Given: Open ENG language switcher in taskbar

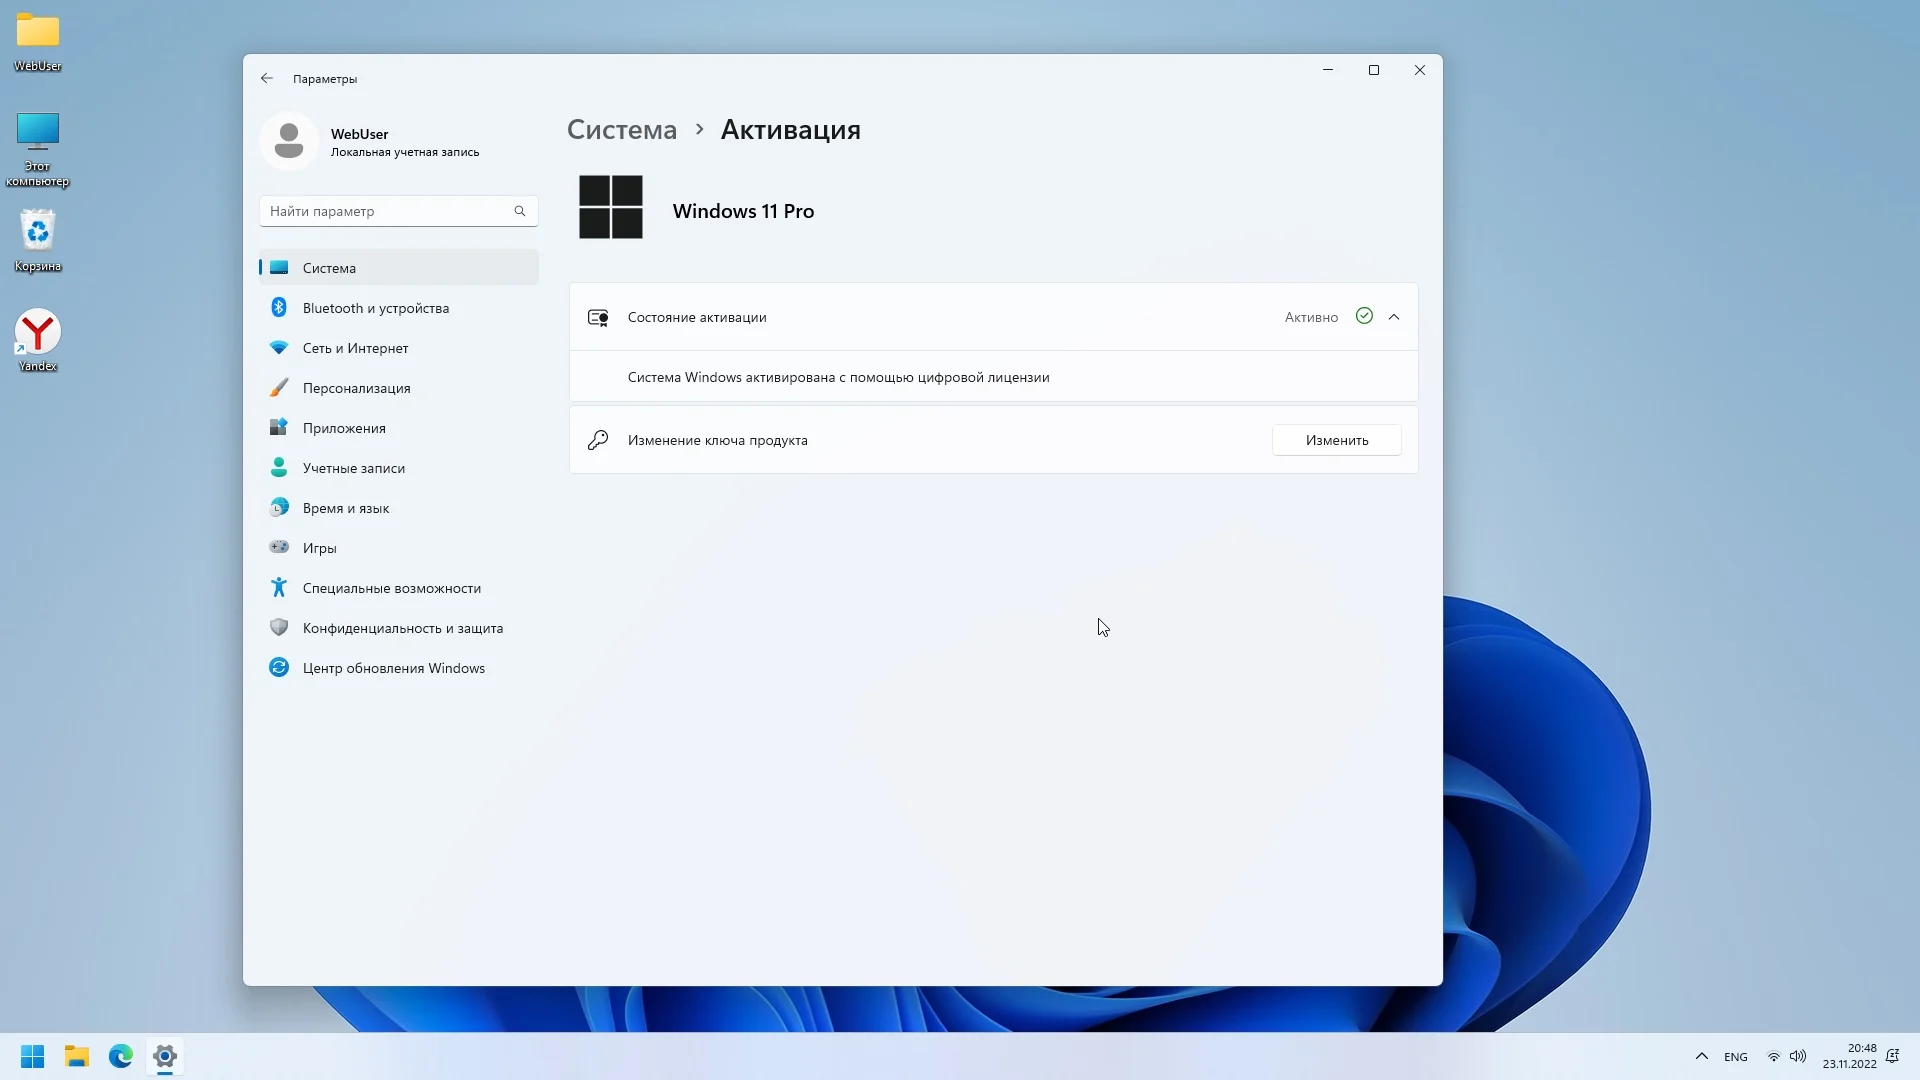Looking at the screenshot, I should coord(1735,1057).
